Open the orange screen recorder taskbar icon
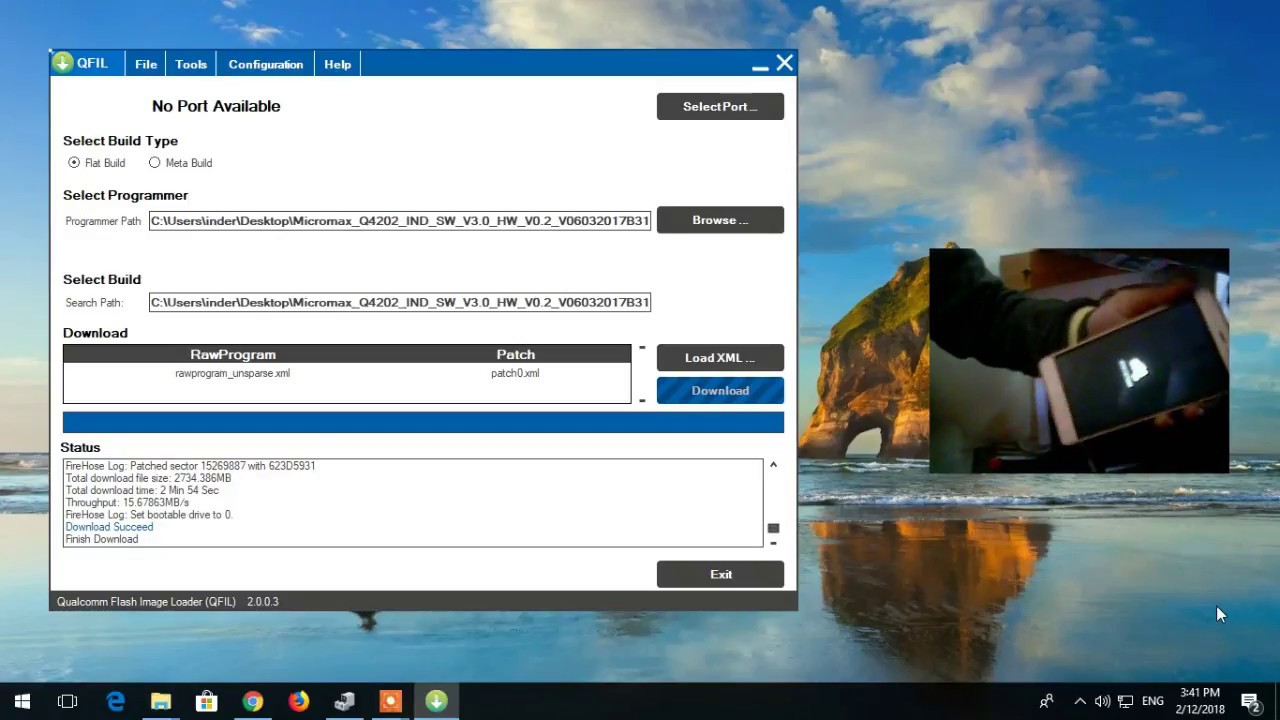Image resolution: width=1280 pixels, height=720 pixels. pyautogui.click(x=391, y=701)
